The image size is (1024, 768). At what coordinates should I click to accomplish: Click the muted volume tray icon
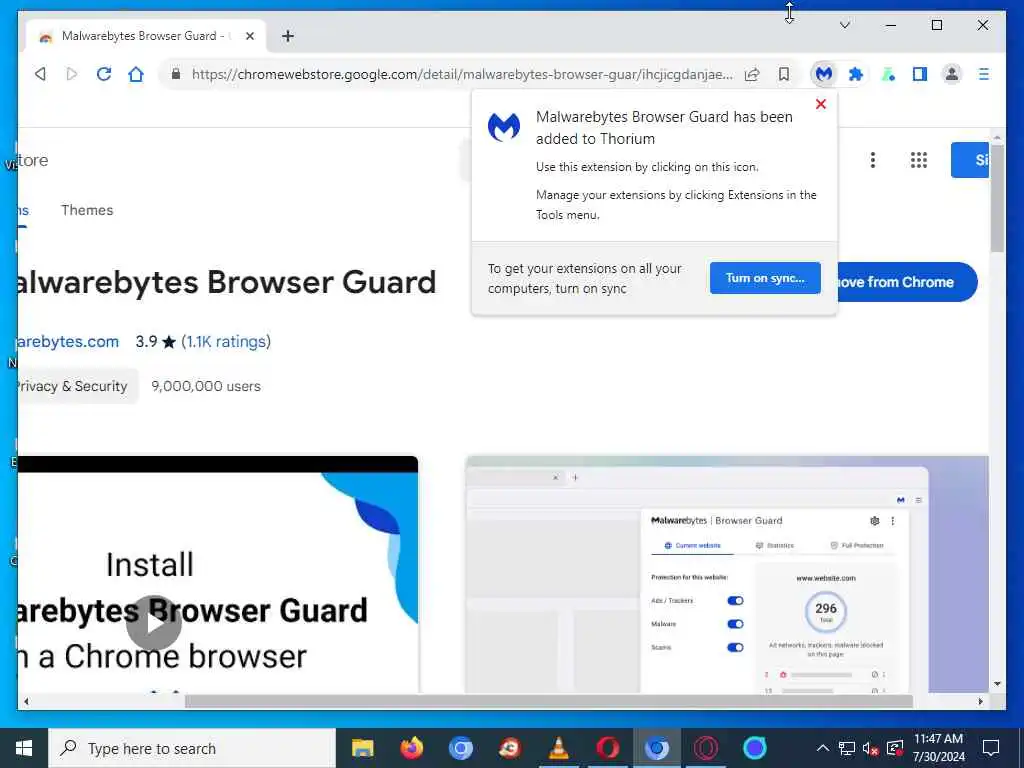pos(870,748)
